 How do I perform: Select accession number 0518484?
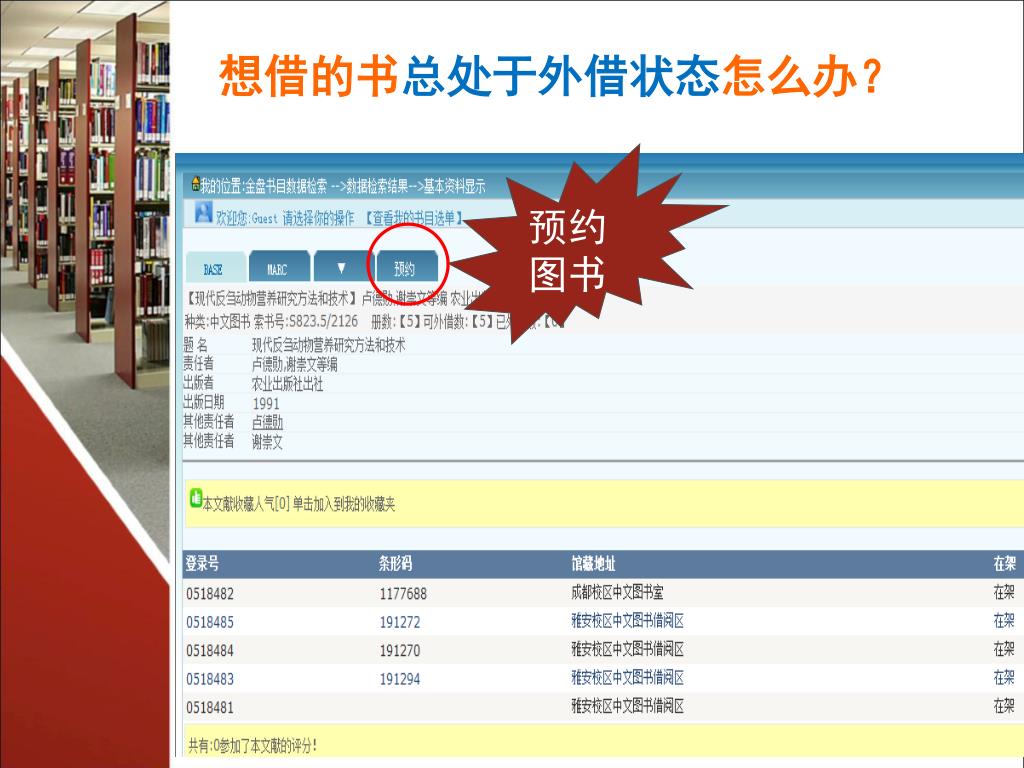tap(210, 651)
